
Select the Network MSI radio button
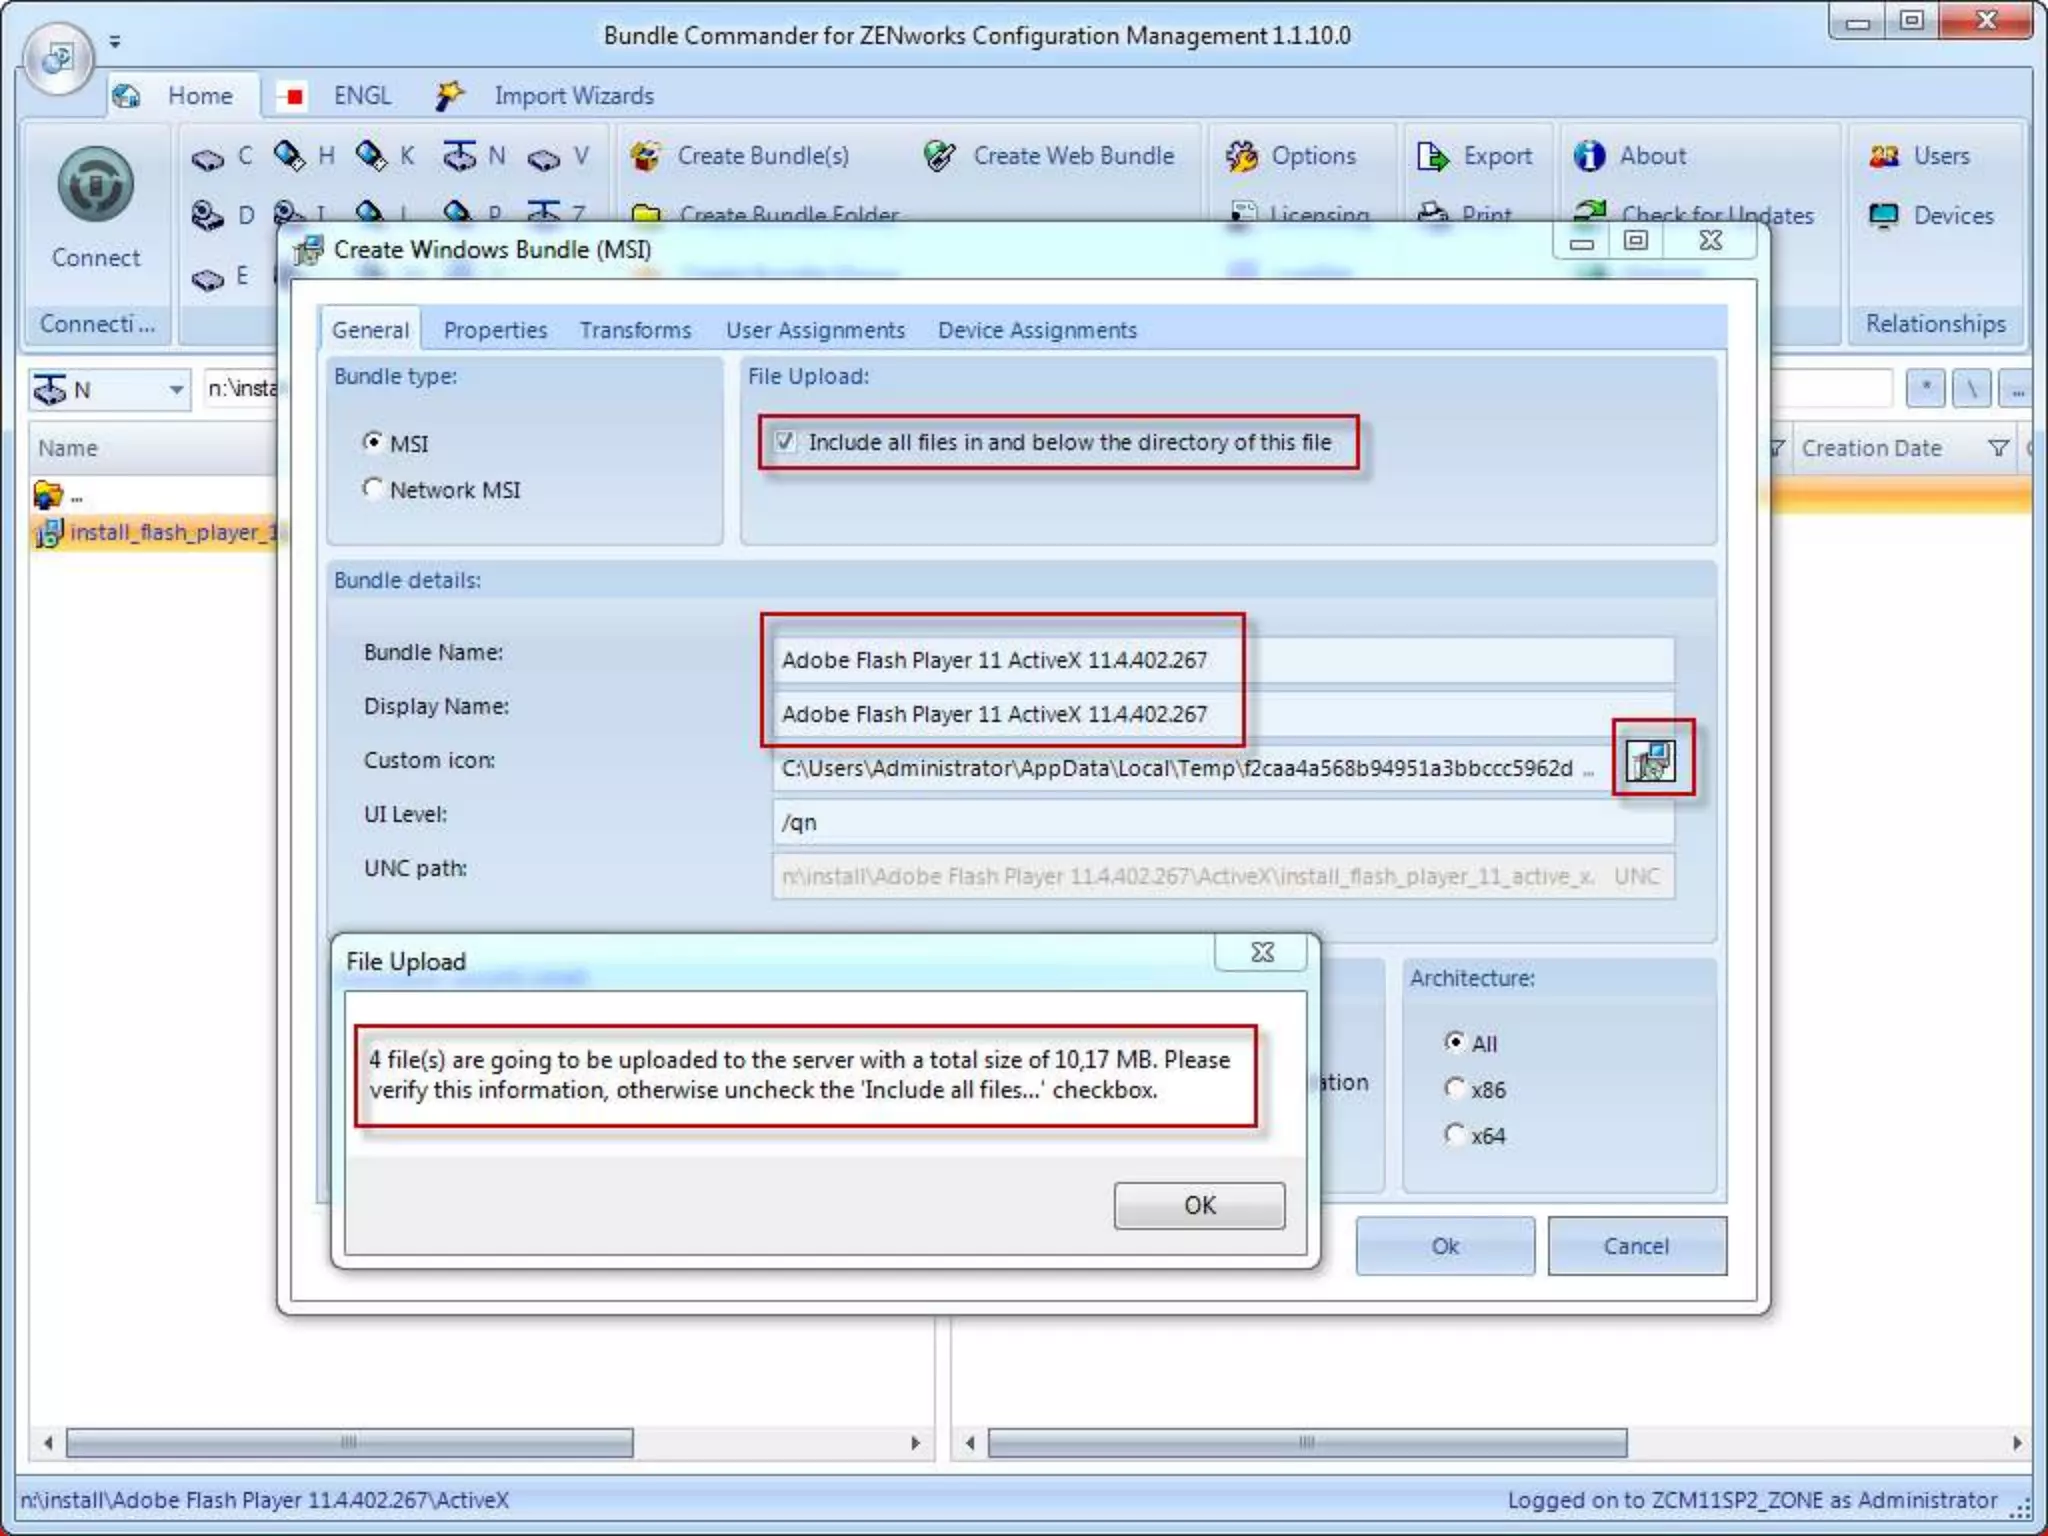tap(373, 489)
